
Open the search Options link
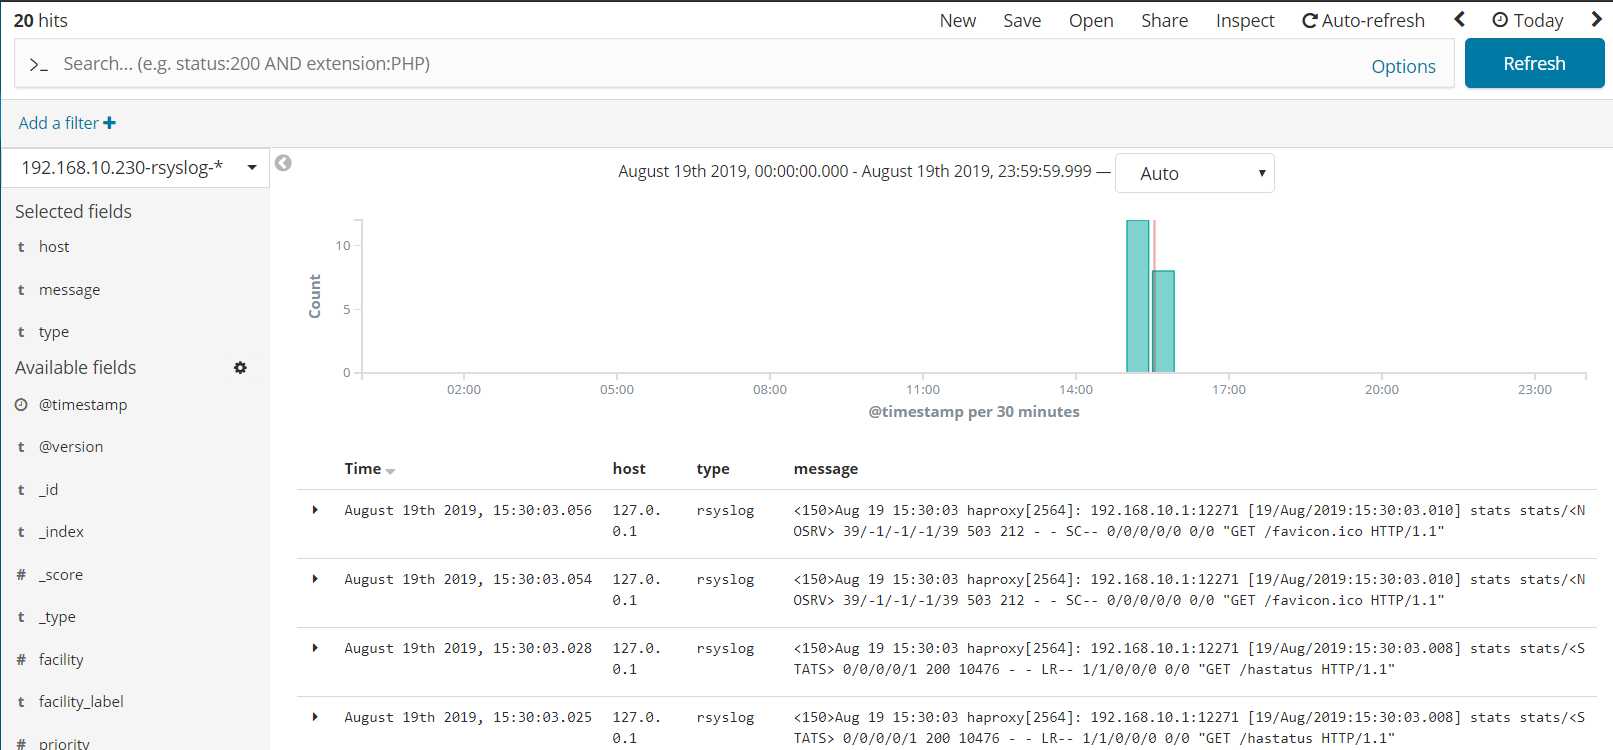pyautogui.click(x=1403, y=66)
